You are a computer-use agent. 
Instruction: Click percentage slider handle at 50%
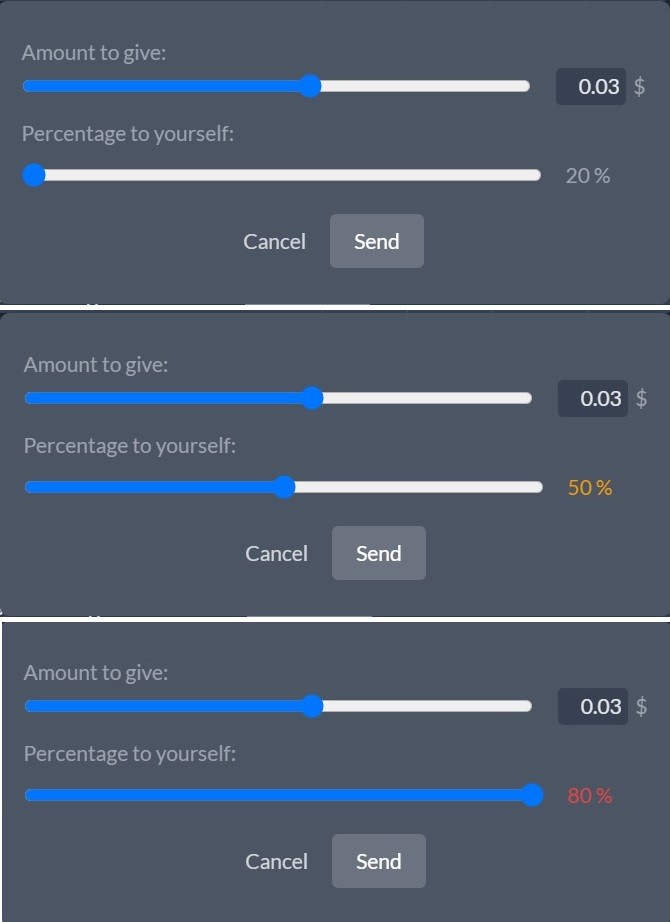point(285,487)
